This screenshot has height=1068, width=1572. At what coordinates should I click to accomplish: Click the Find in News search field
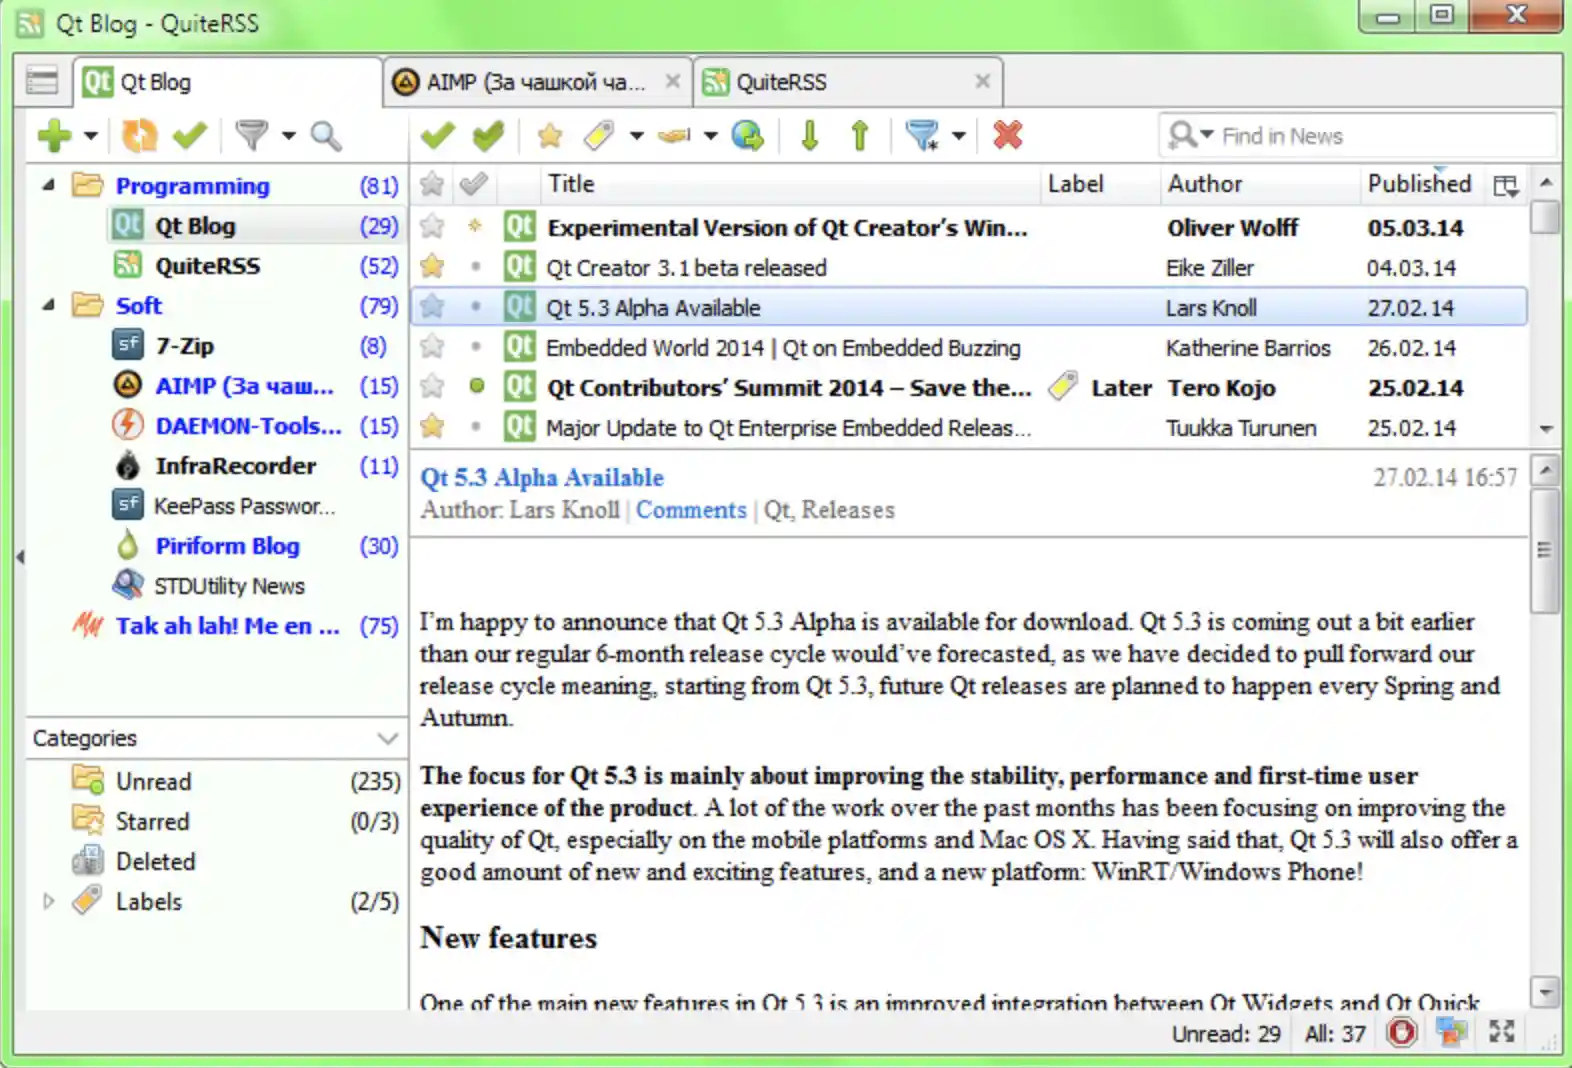(1358, 135)
